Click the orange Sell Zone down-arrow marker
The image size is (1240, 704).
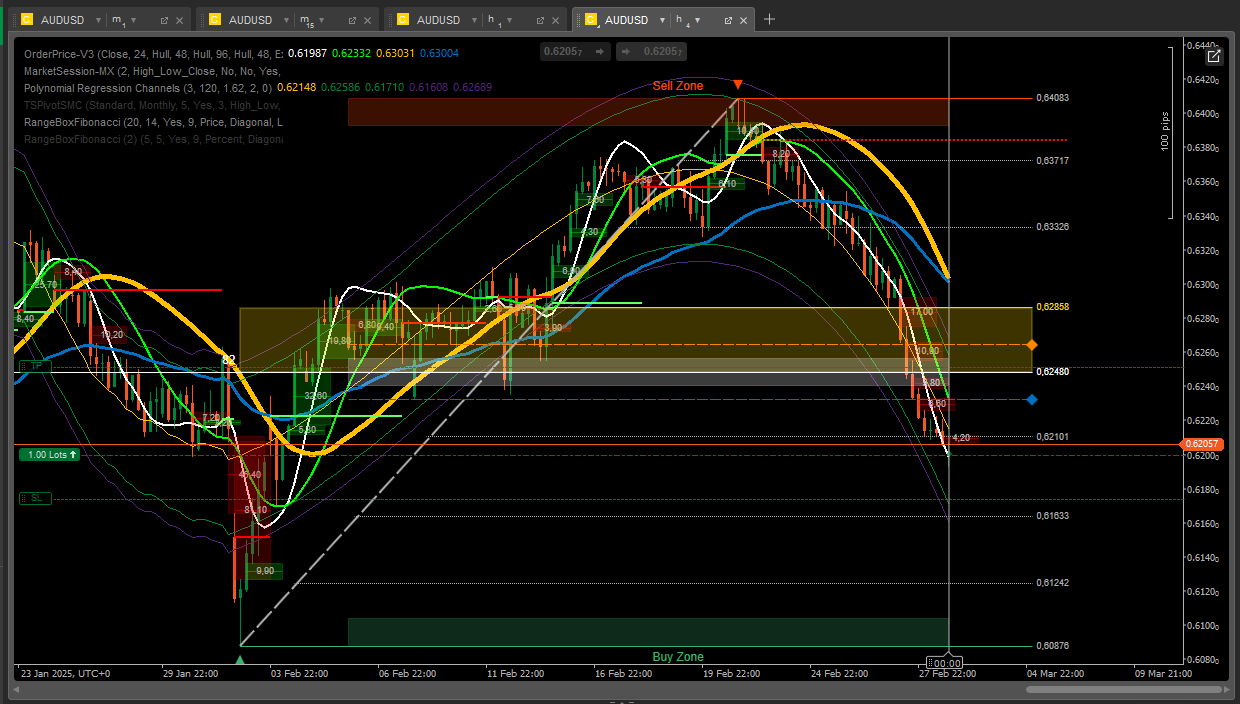[738, 86]
